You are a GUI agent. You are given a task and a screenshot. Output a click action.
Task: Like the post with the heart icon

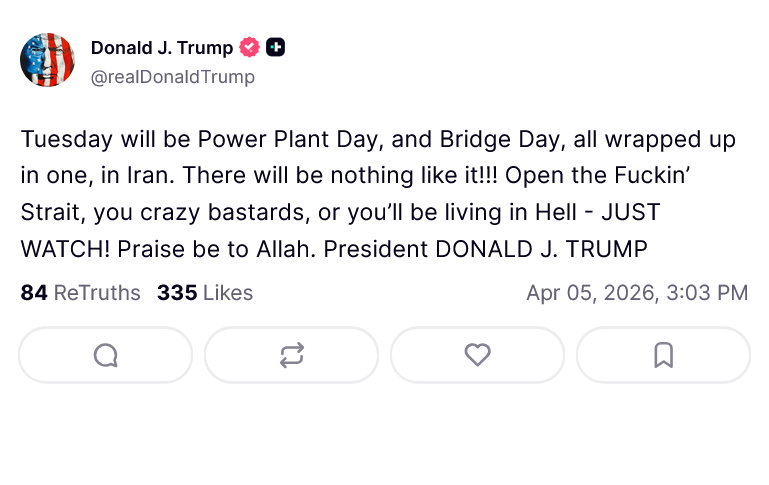coord(477,355)
